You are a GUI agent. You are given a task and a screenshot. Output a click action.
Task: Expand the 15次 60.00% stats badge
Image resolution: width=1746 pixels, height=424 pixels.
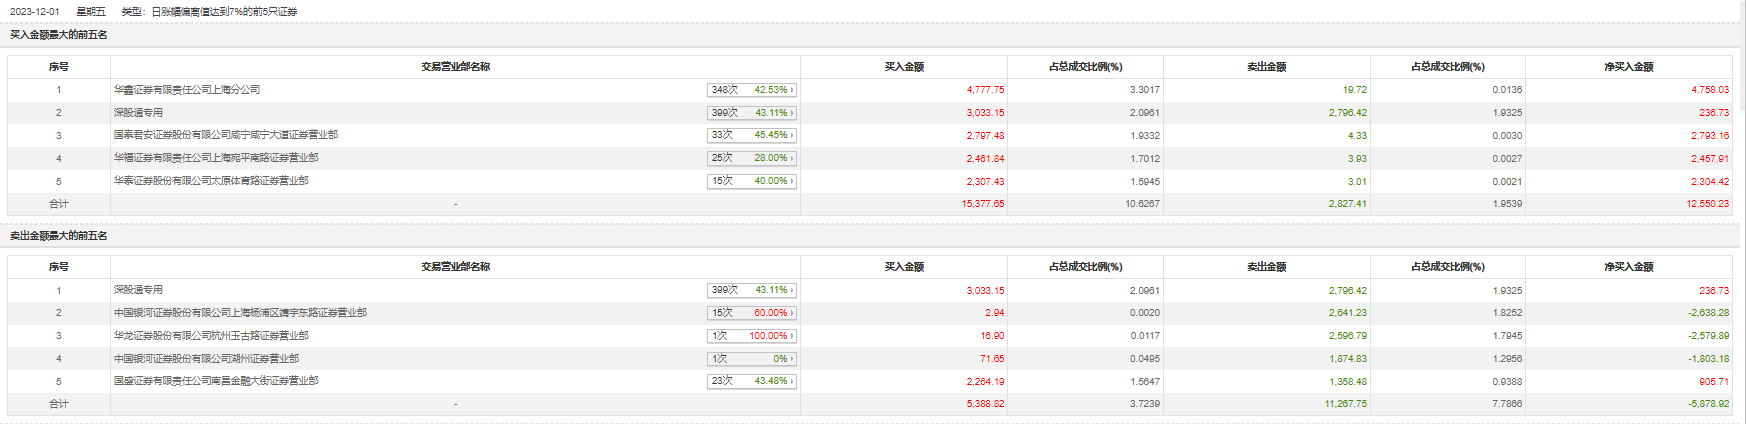[751, 313]
